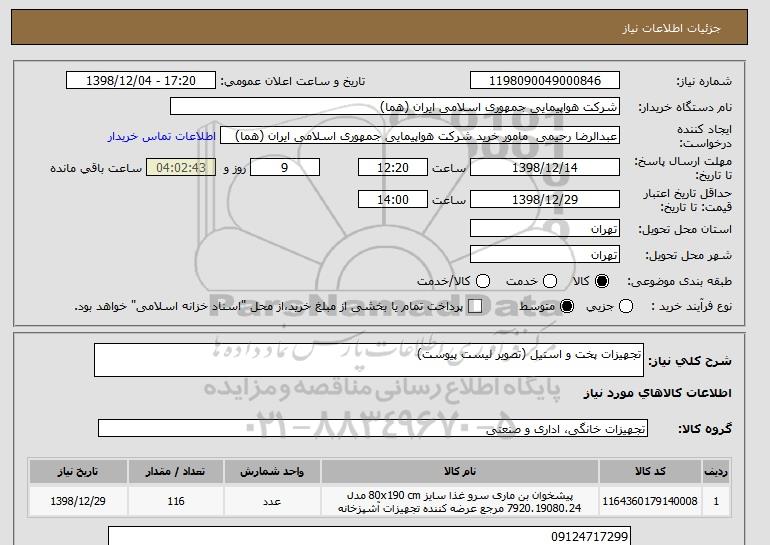770x545 pixels.
Task: Click the اطلاعات کالاهای مورد نیاز section heading
Action: point(658,393)
